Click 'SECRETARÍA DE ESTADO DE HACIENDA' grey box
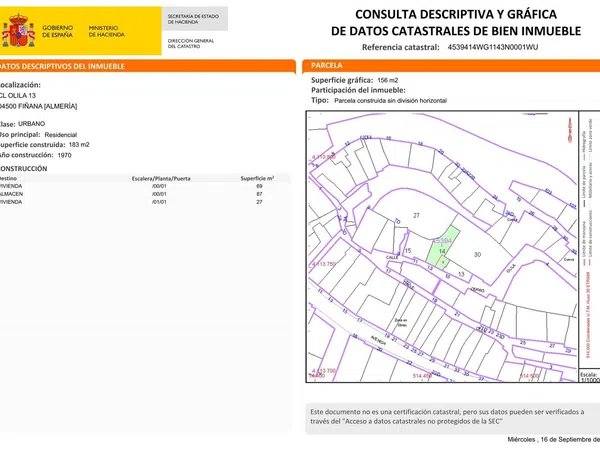This screenshot has width=600, height=450. point(195,19)
